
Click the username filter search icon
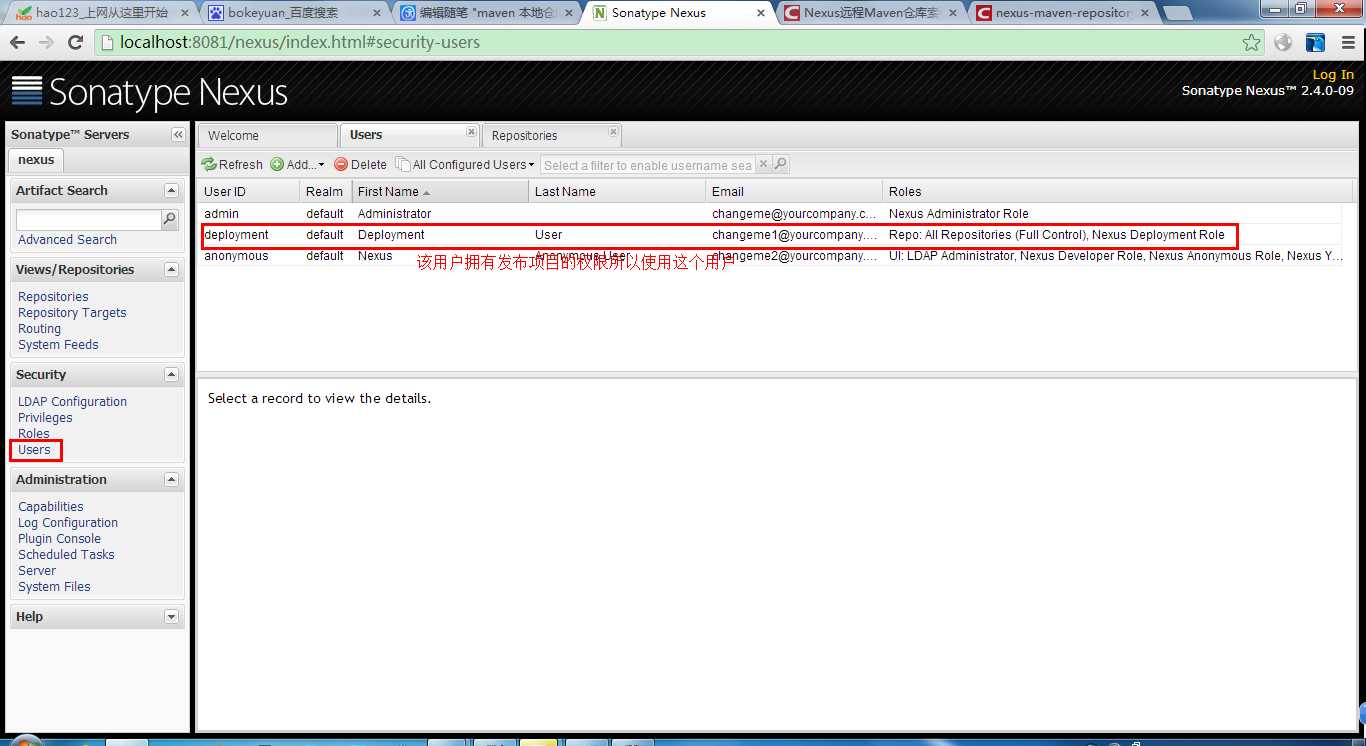tap(780, 164)
